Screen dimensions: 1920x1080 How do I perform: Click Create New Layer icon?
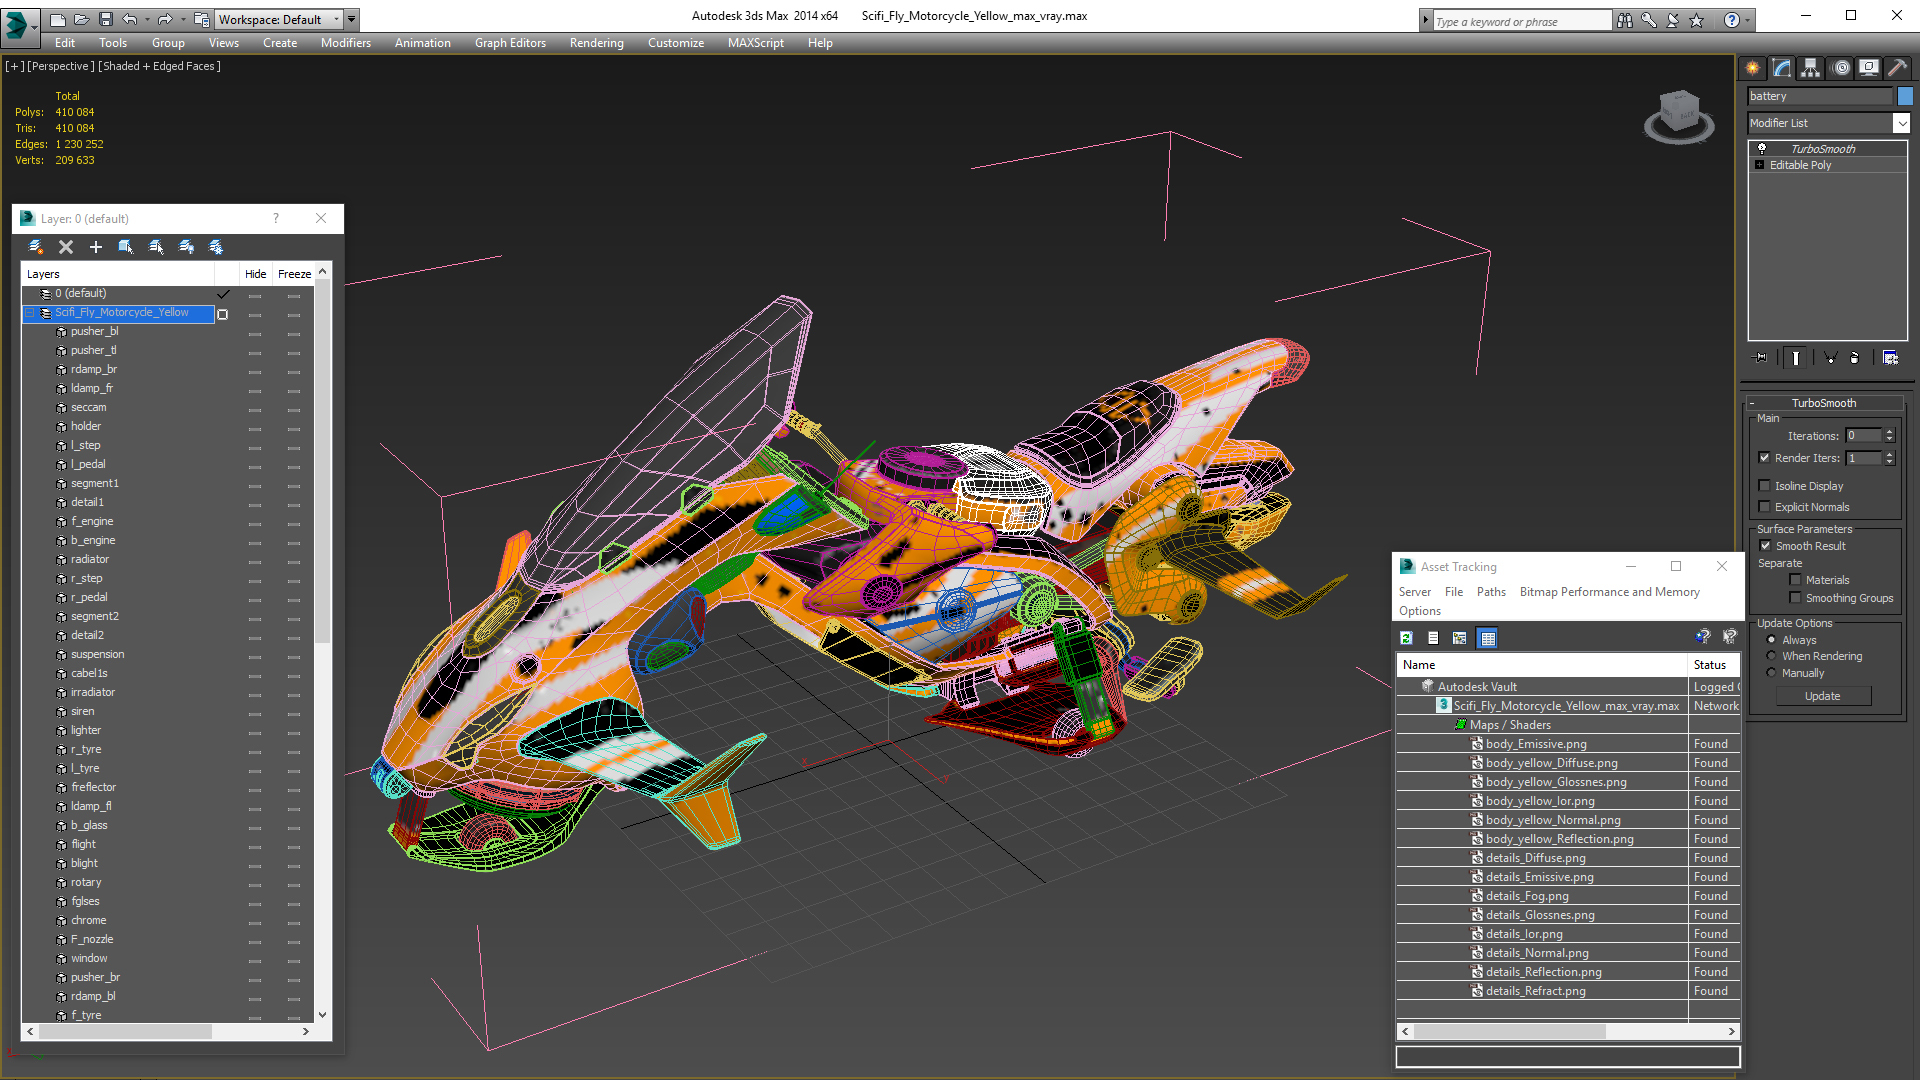pos(36,247)
